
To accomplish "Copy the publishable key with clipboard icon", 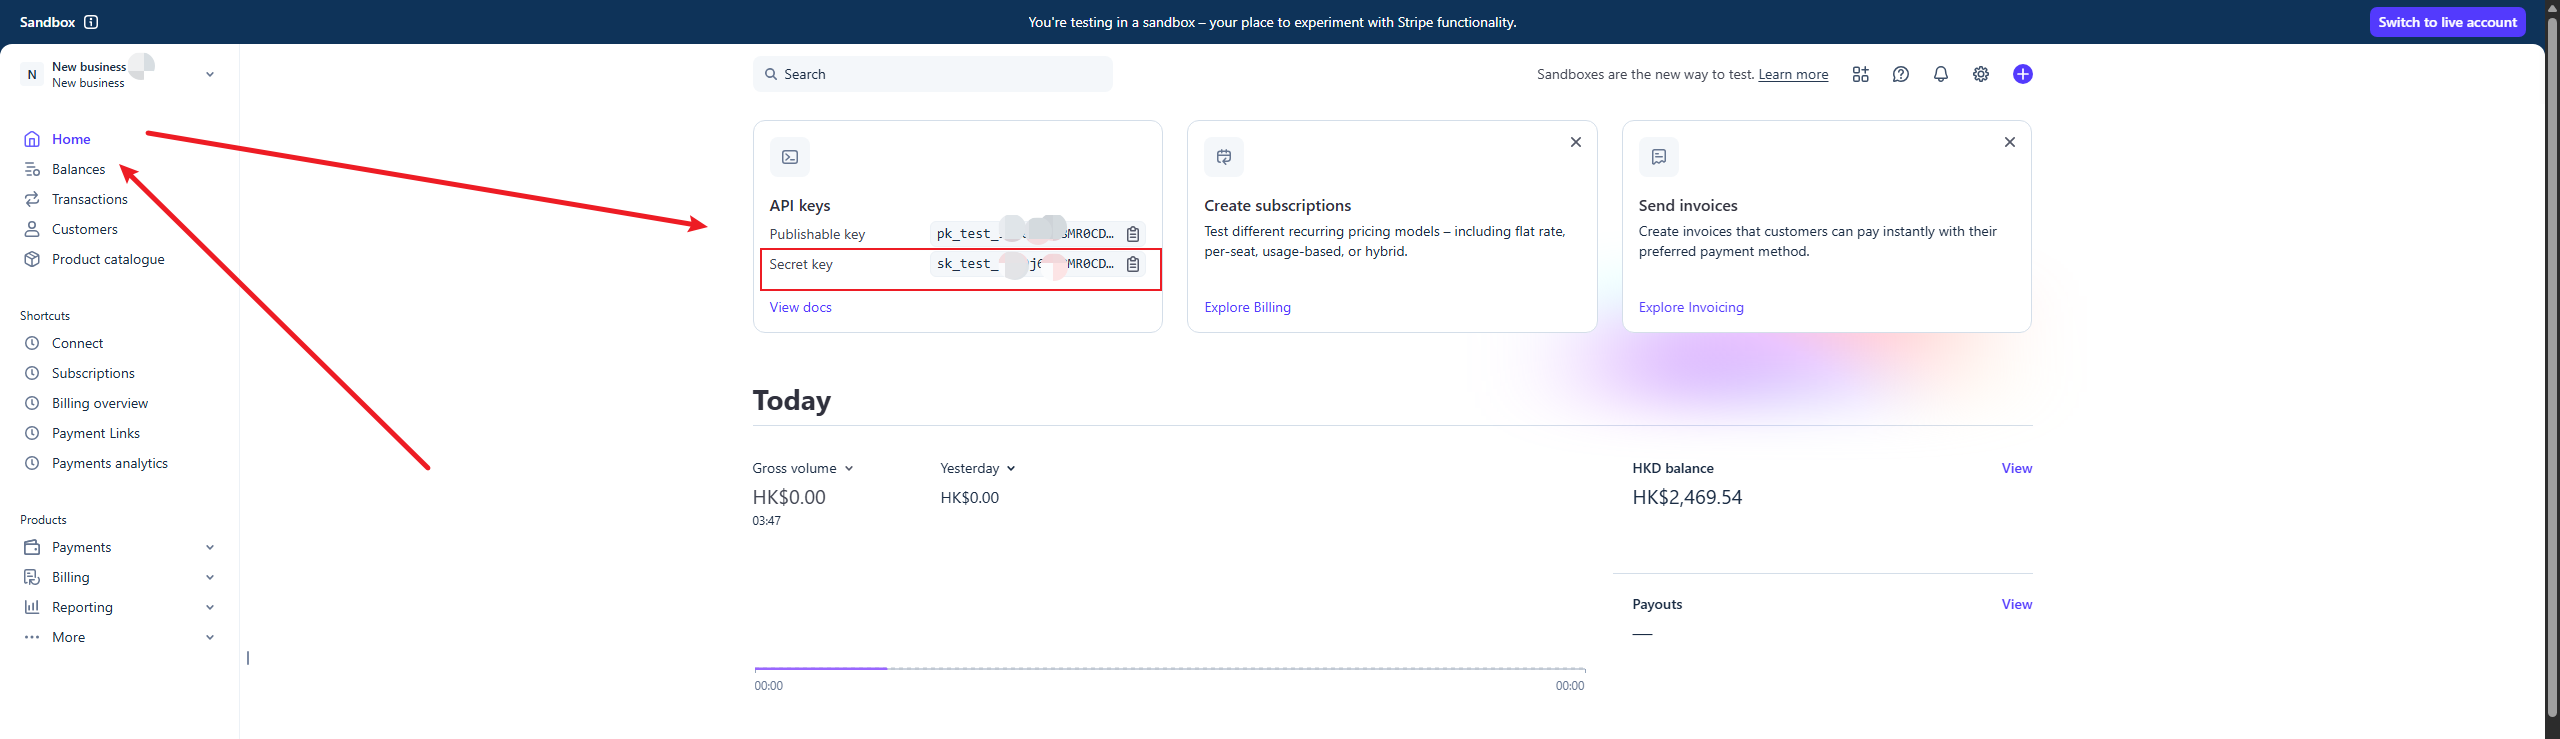I will 1133,234.
